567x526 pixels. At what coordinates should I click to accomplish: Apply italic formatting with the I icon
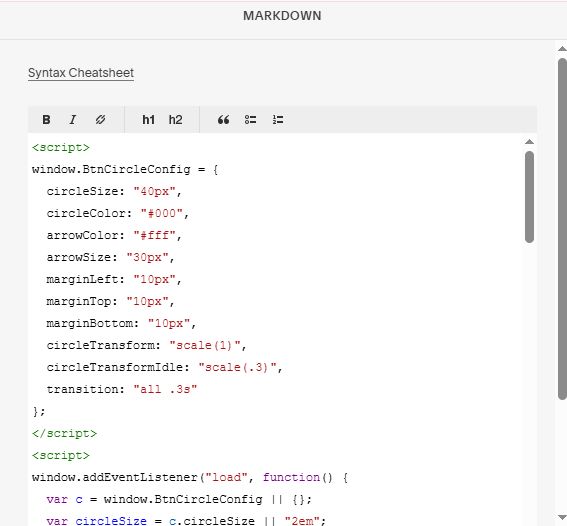point(73,120)
